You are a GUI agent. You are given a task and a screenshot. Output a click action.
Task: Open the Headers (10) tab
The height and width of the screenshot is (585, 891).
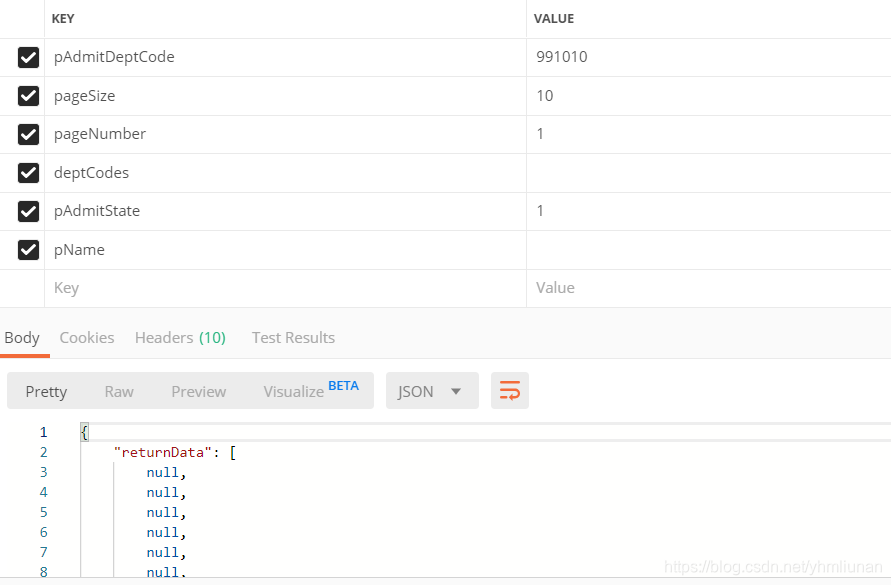coord(180,338)
